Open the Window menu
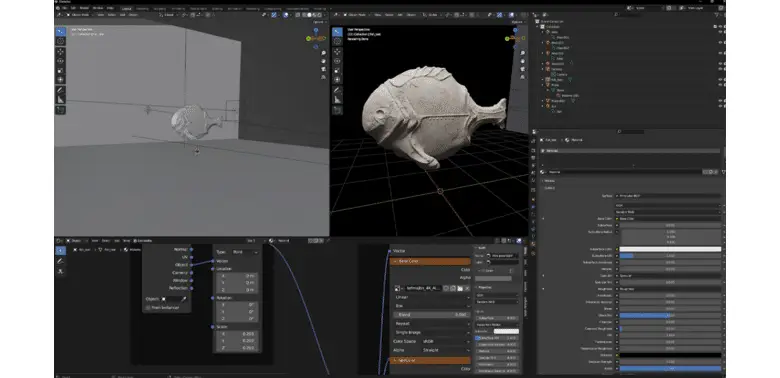This screenshot has width=780, height=378. [98, 8]
